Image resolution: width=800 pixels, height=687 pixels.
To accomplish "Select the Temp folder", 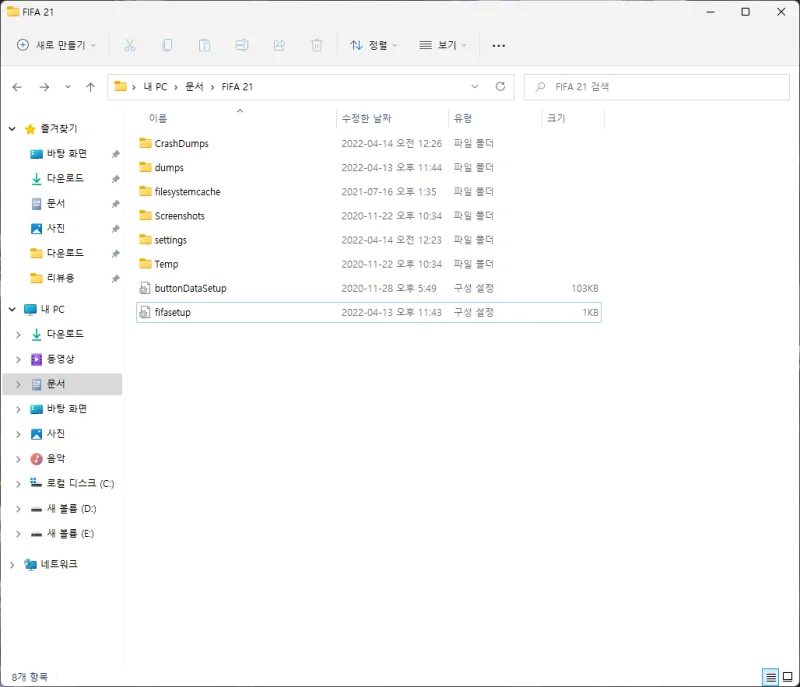I will pyautogui.click(x=166, y=264).
